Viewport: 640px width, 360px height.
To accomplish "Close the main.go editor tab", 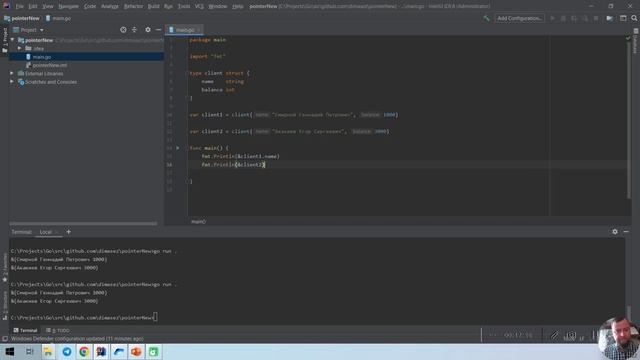I will (199, 30).
